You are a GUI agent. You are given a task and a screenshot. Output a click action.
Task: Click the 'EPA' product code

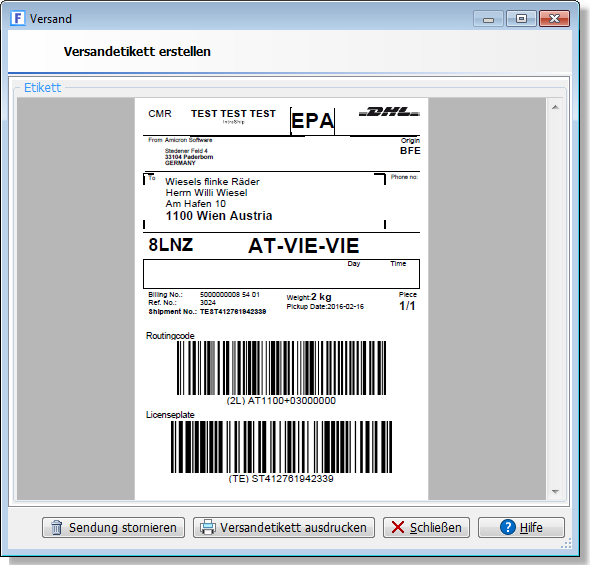(312, 121)
